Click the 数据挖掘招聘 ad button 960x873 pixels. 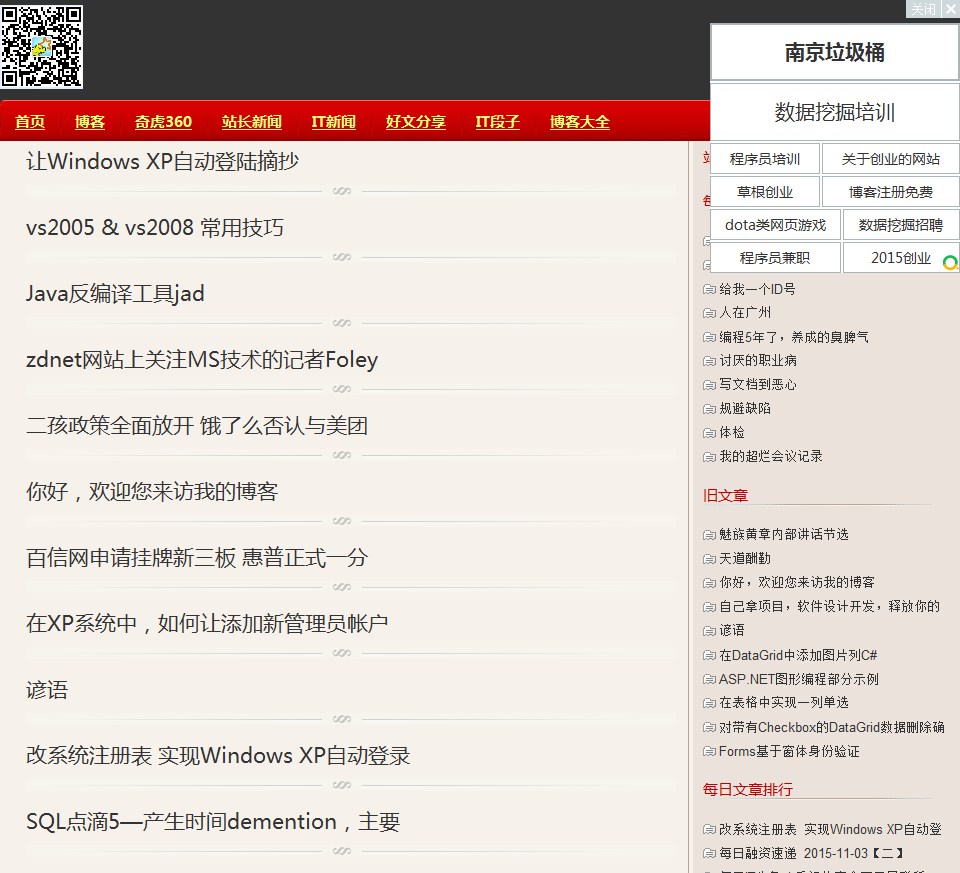(x=901, y=225)
